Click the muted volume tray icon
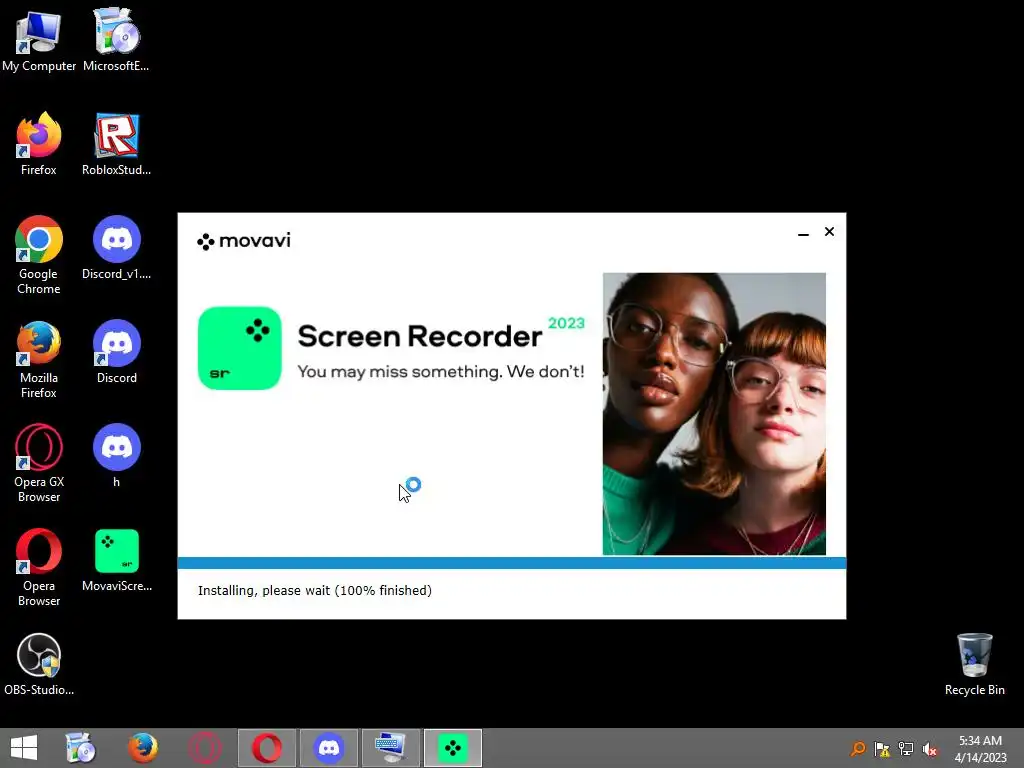The width and height of the screenshot is (1024, 768). point(930,748)
